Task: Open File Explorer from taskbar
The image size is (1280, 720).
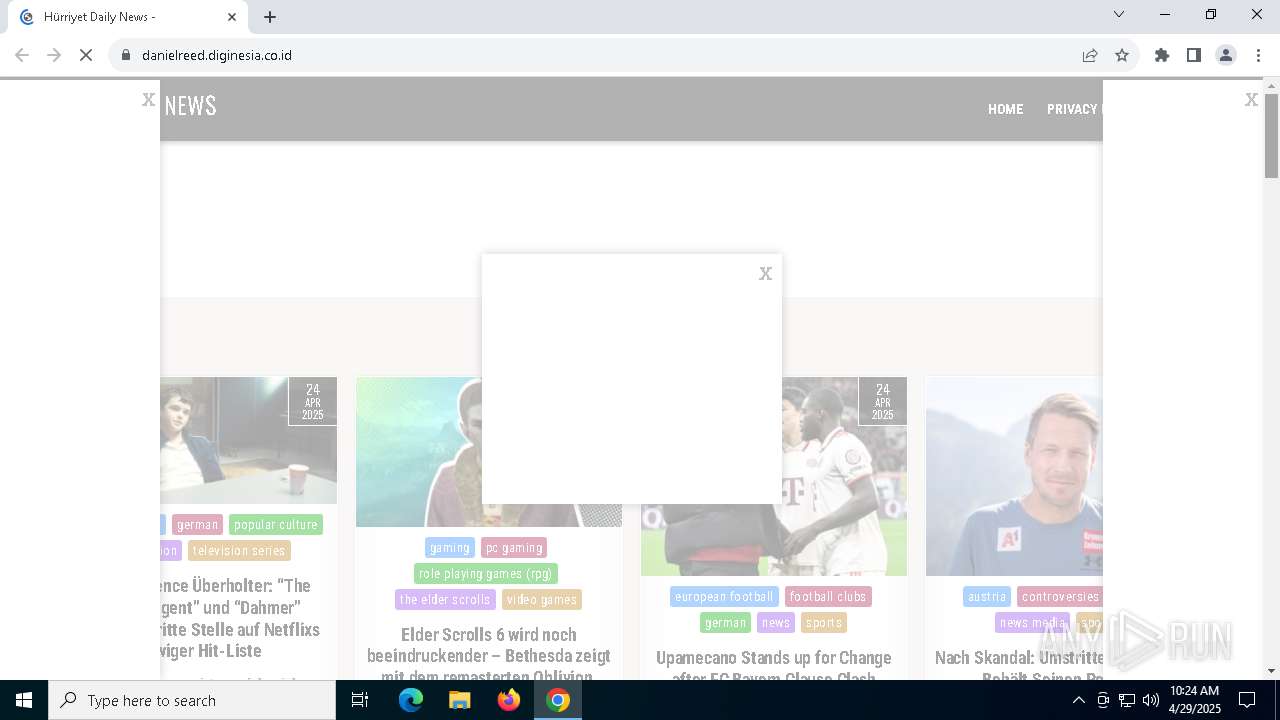Action: 460,700
